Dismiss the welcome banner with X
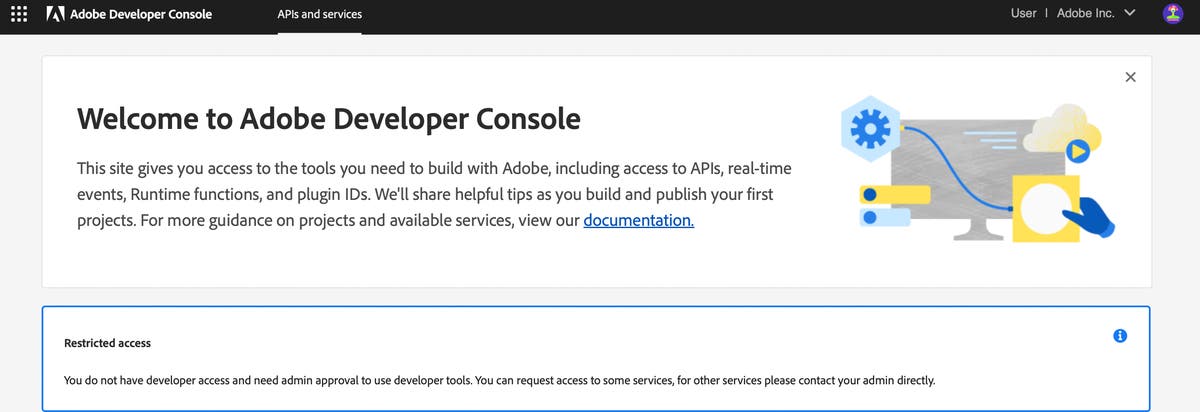The width and height of the screenshot is (1200, 412). (x=1130, y=77)
